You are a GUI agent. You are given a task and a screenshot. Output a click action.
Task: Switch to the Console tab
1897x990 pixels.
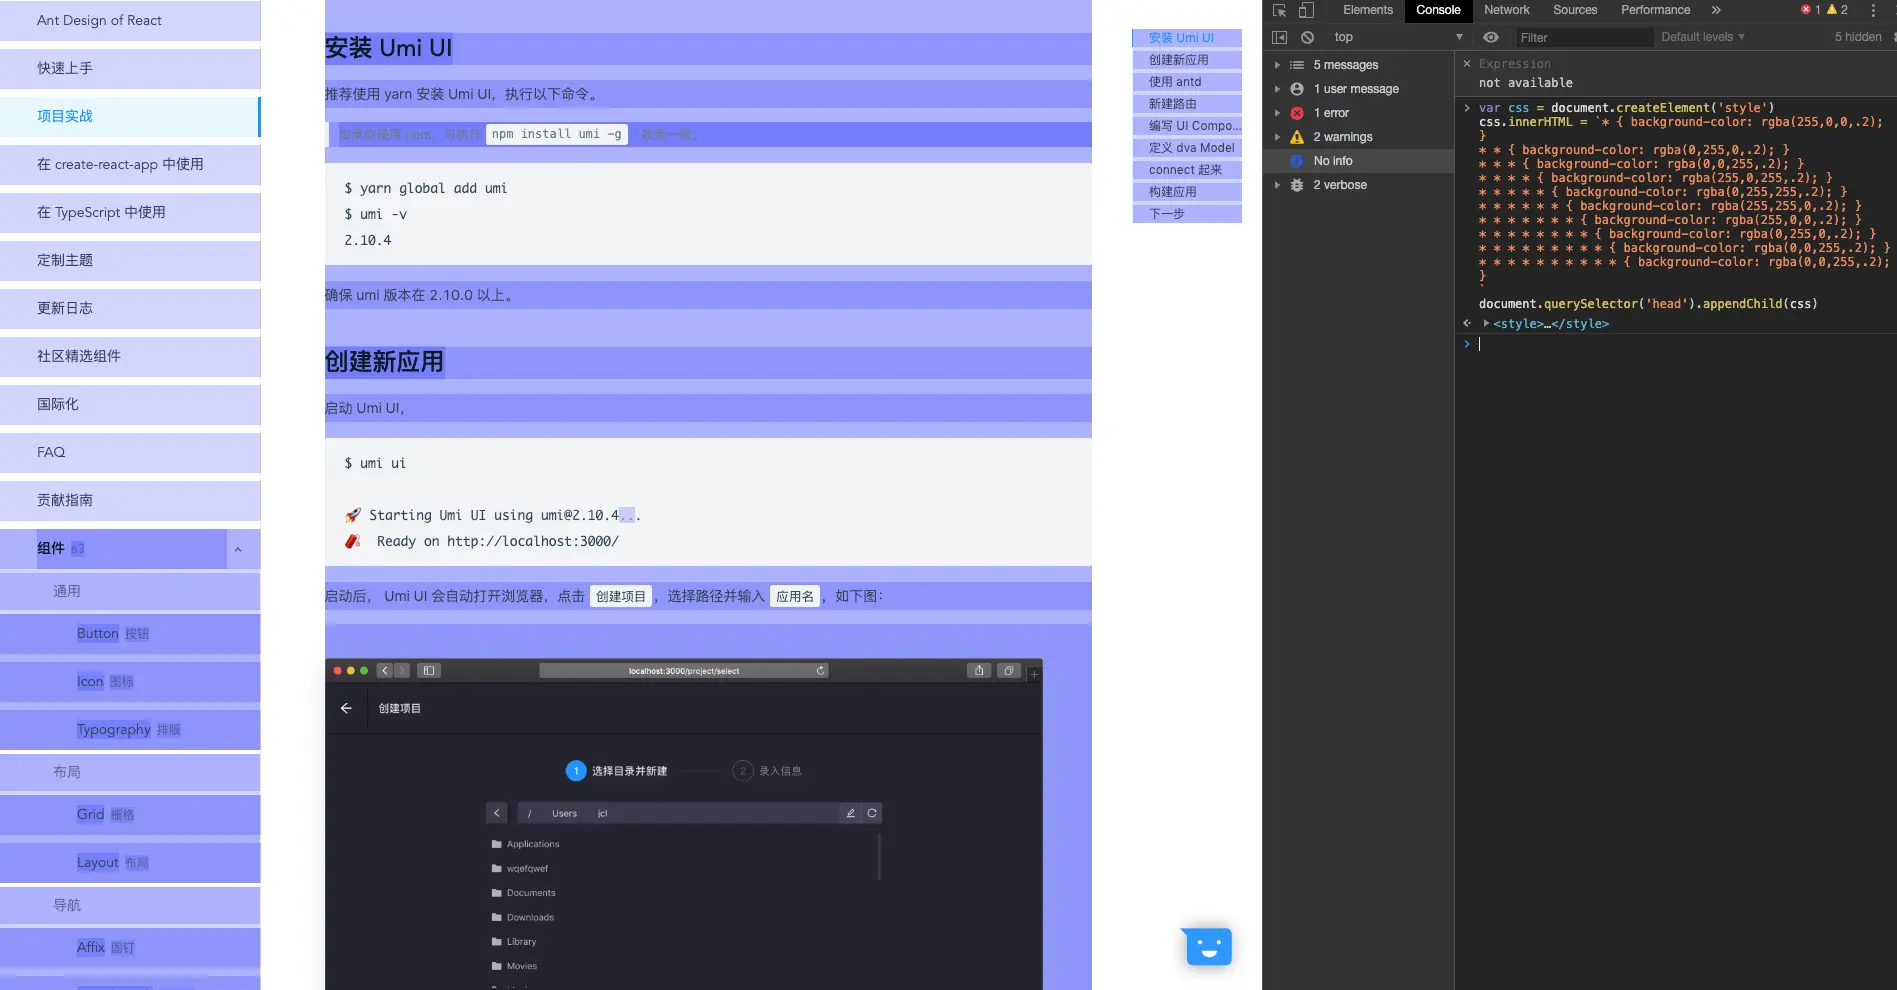(x=1438, y=10)
